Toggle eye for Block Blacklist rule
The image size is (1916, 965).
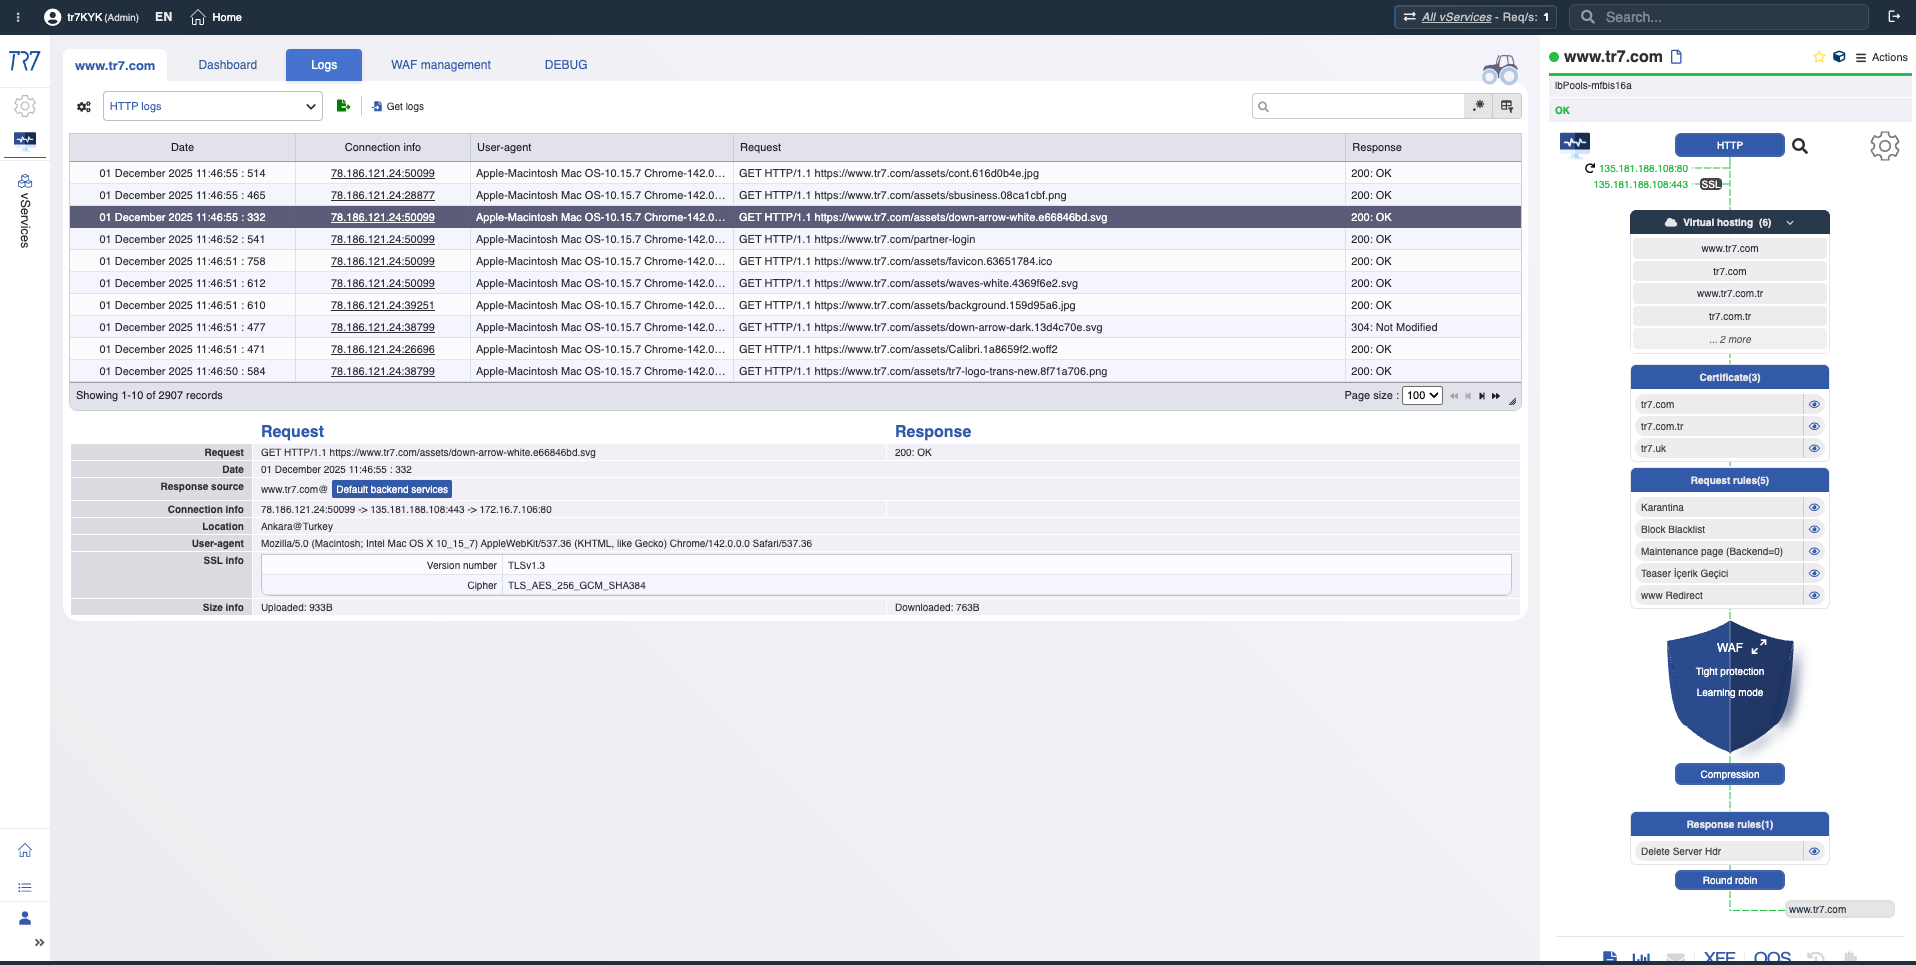pyautogui.click(x=1814, y=529)
